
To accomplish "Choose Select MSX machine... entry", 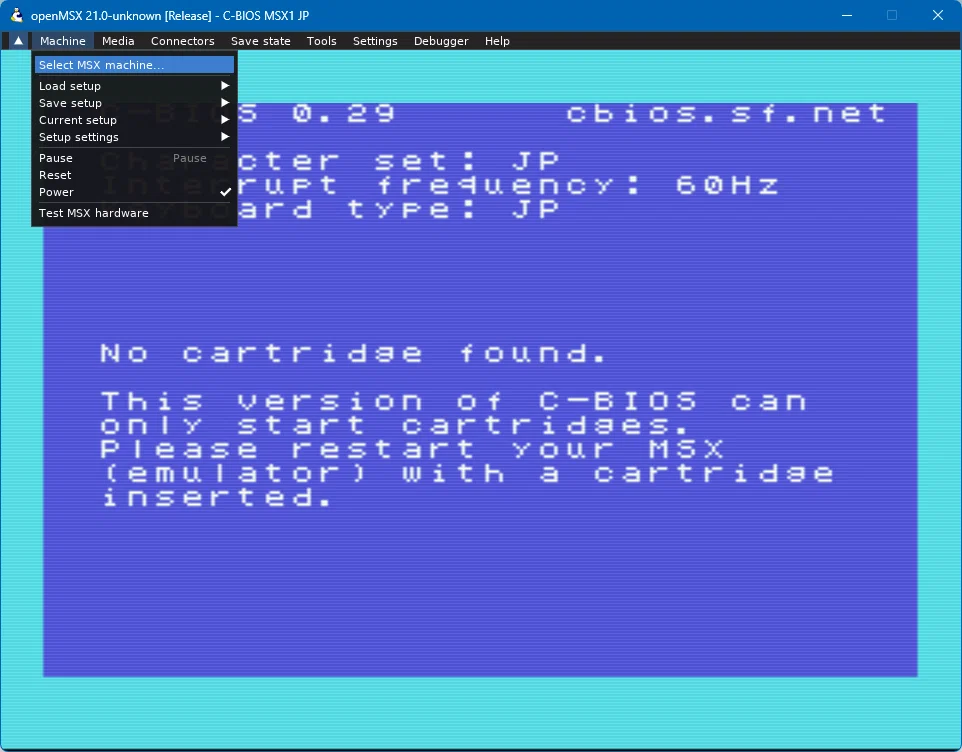I will pos(134,65).
